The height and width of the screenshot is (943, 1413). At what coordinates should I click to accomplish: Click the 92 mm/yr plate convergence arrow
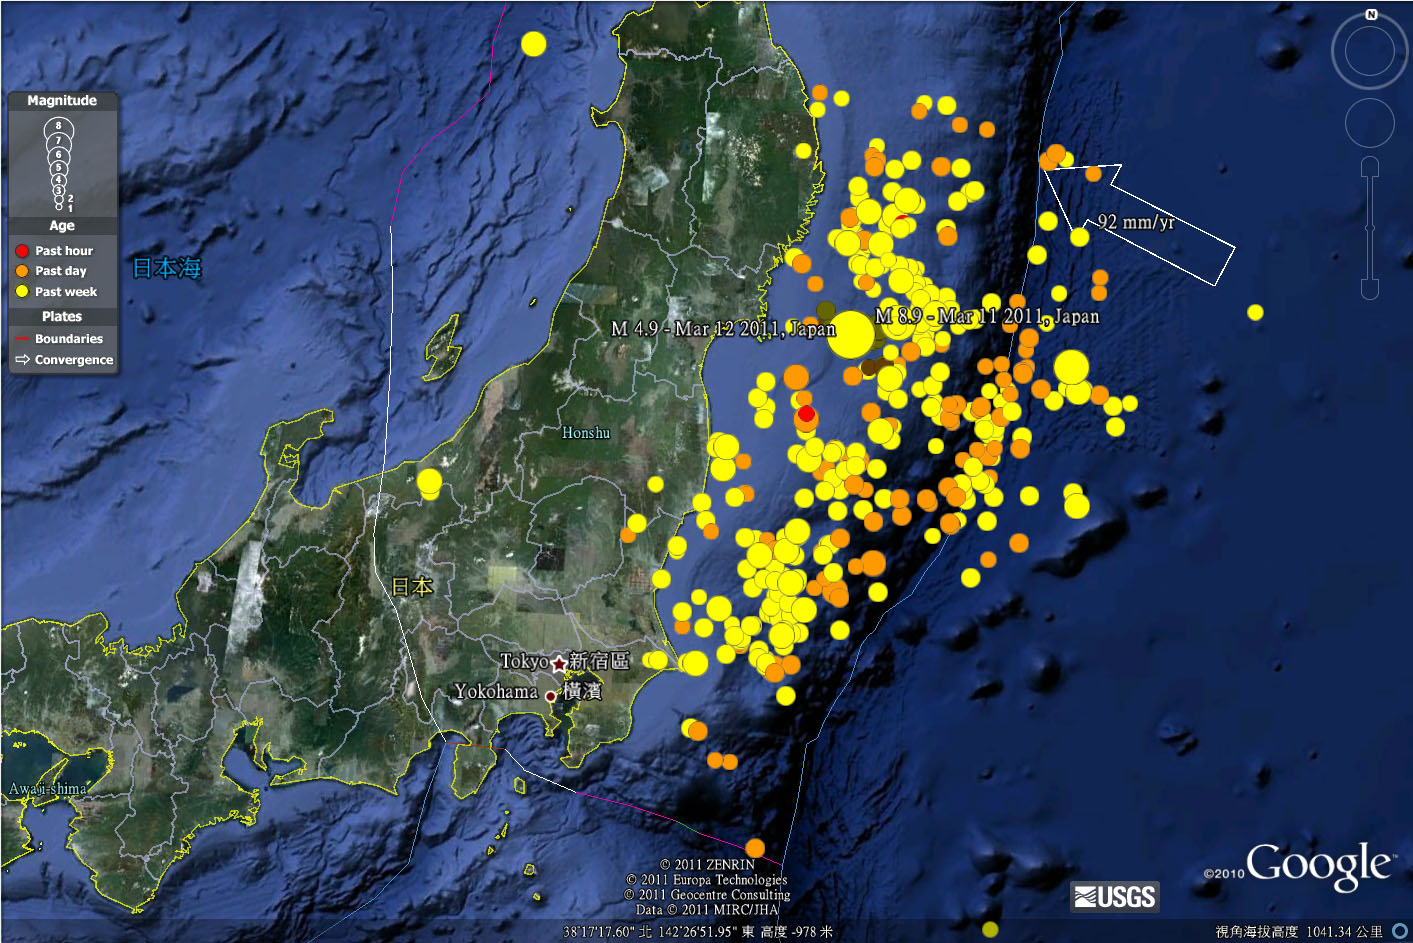[1139, 222]
